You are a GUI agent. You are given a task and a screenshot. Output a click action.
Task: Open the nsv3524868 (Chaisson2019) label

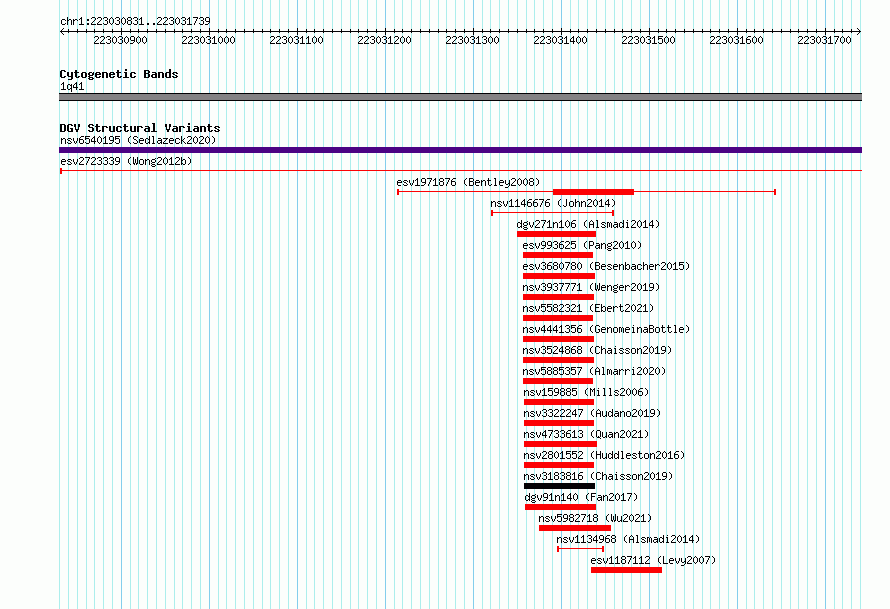click(597, 350)
